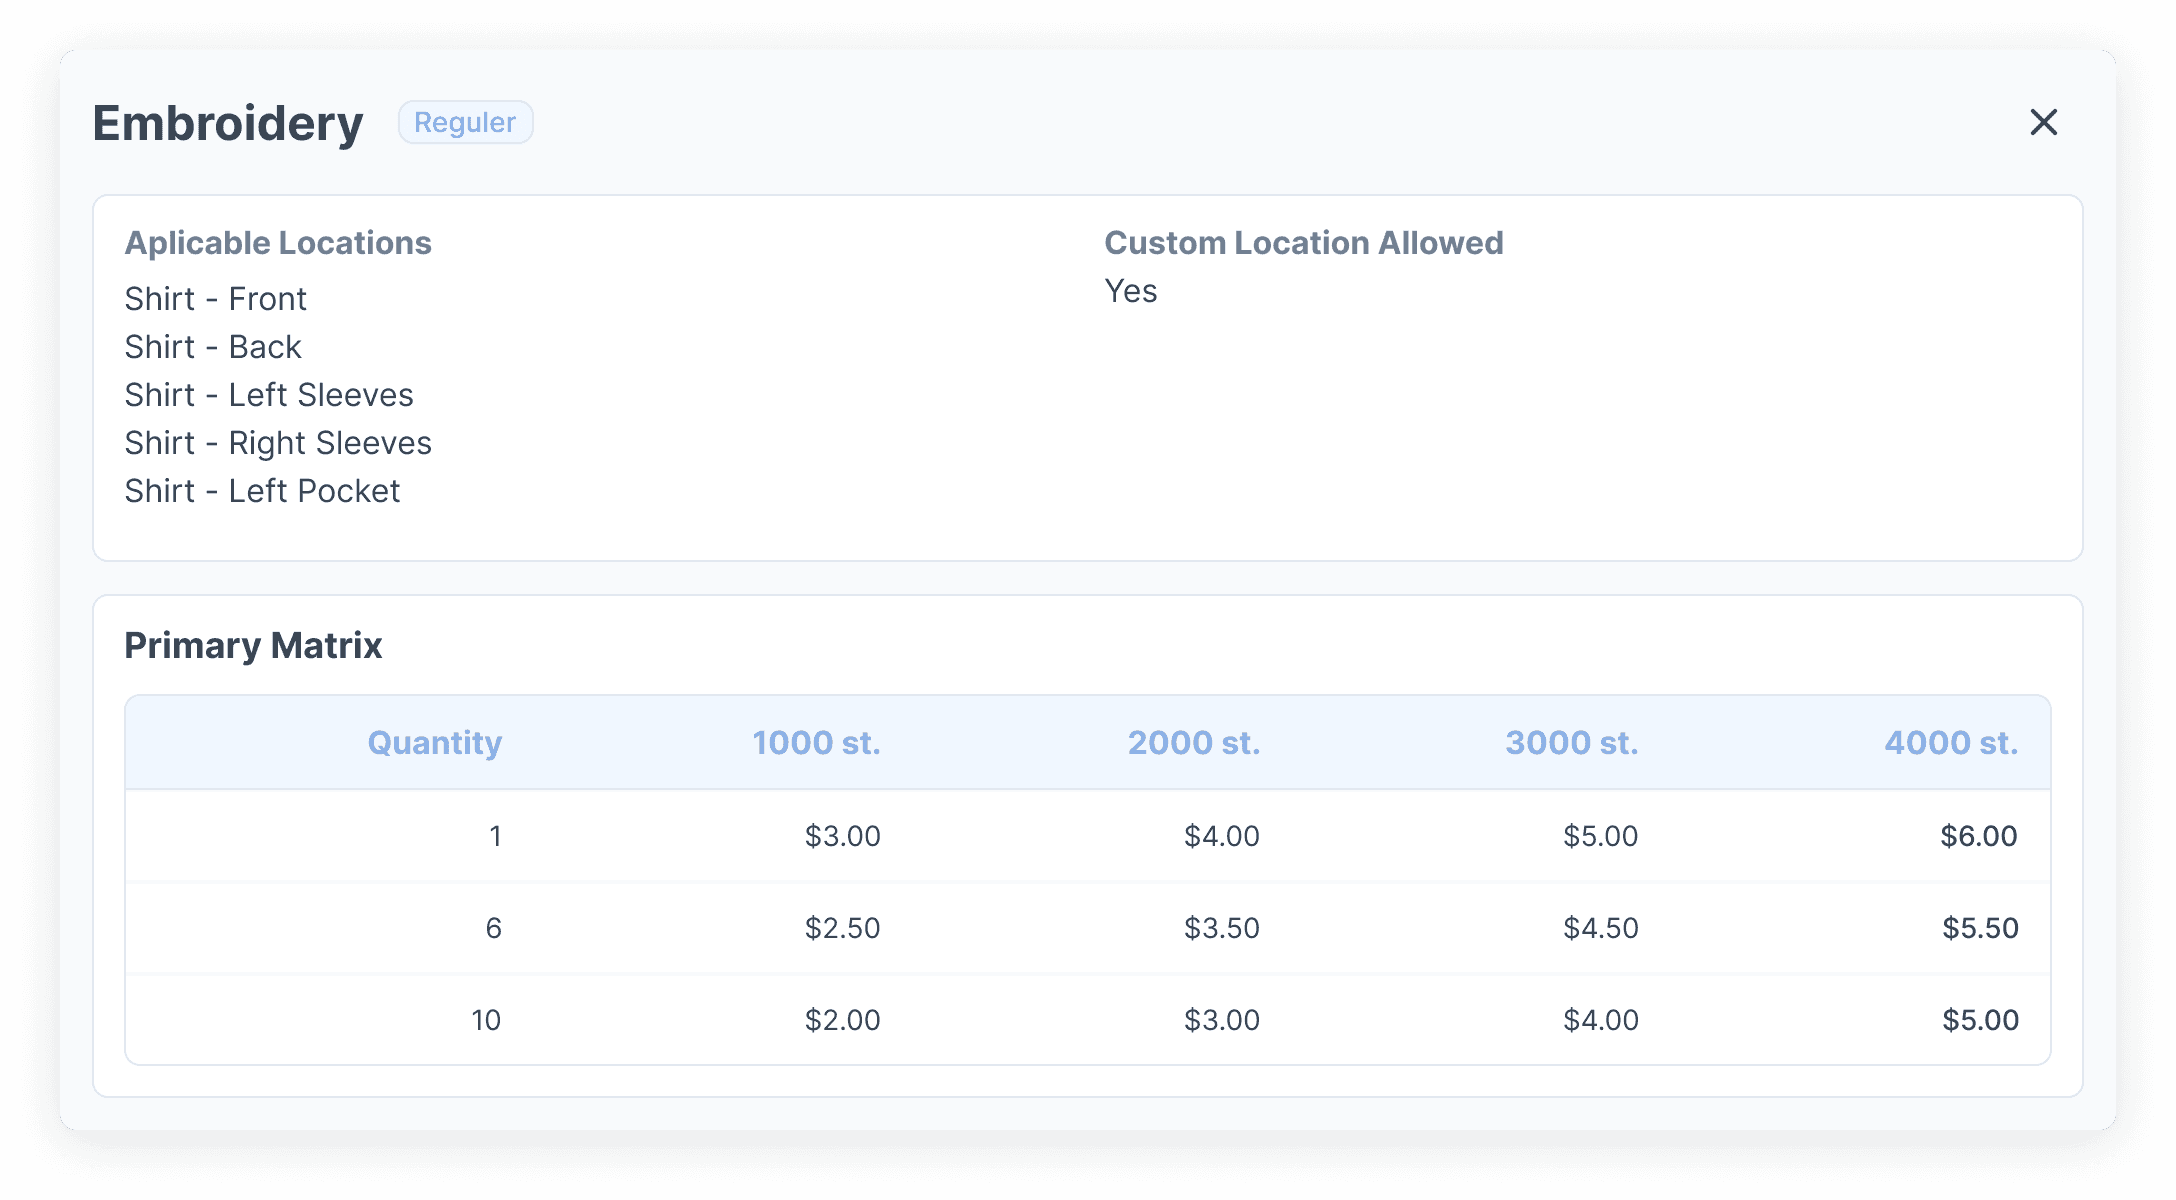Select the Shirt - Left Pocket location

262,490
